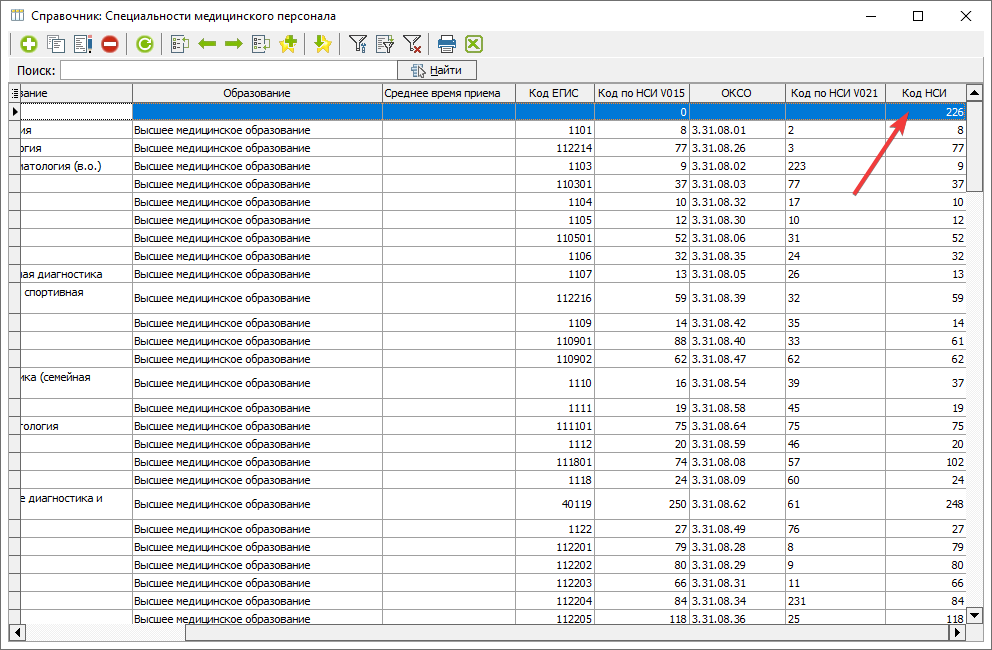
Task: Click the Код по НСИ V015 column header
Action: pyautogui.click(x=642, y=93)
